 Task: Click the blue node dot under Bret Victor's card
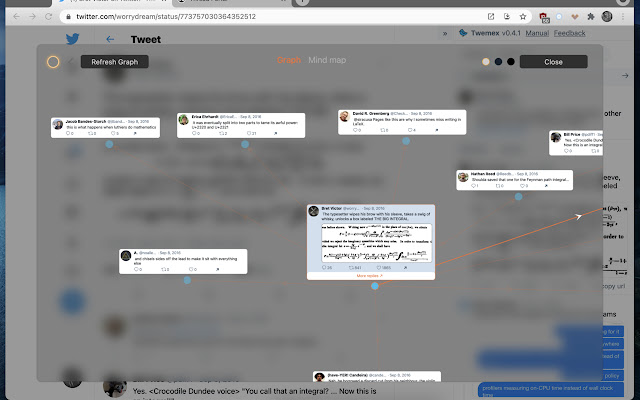pos(375,286)
